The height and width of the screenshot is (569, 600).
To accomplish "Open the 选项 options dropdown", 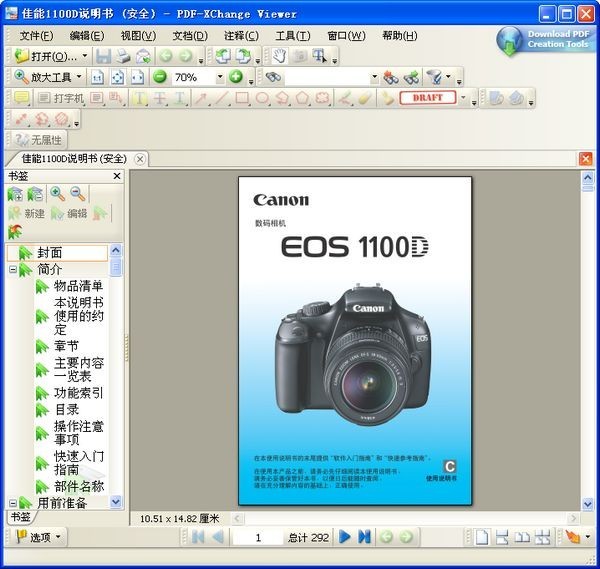I will [x=38, y=537].
